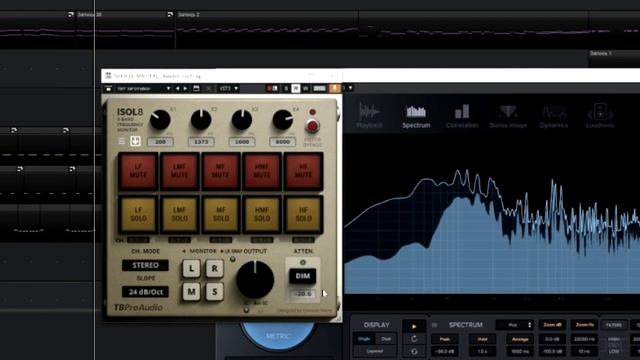Image resolution: width=640 pixels, height=360 pixels.
Task: Switch to the Loudness view
Action: click(x=600, y=116)
